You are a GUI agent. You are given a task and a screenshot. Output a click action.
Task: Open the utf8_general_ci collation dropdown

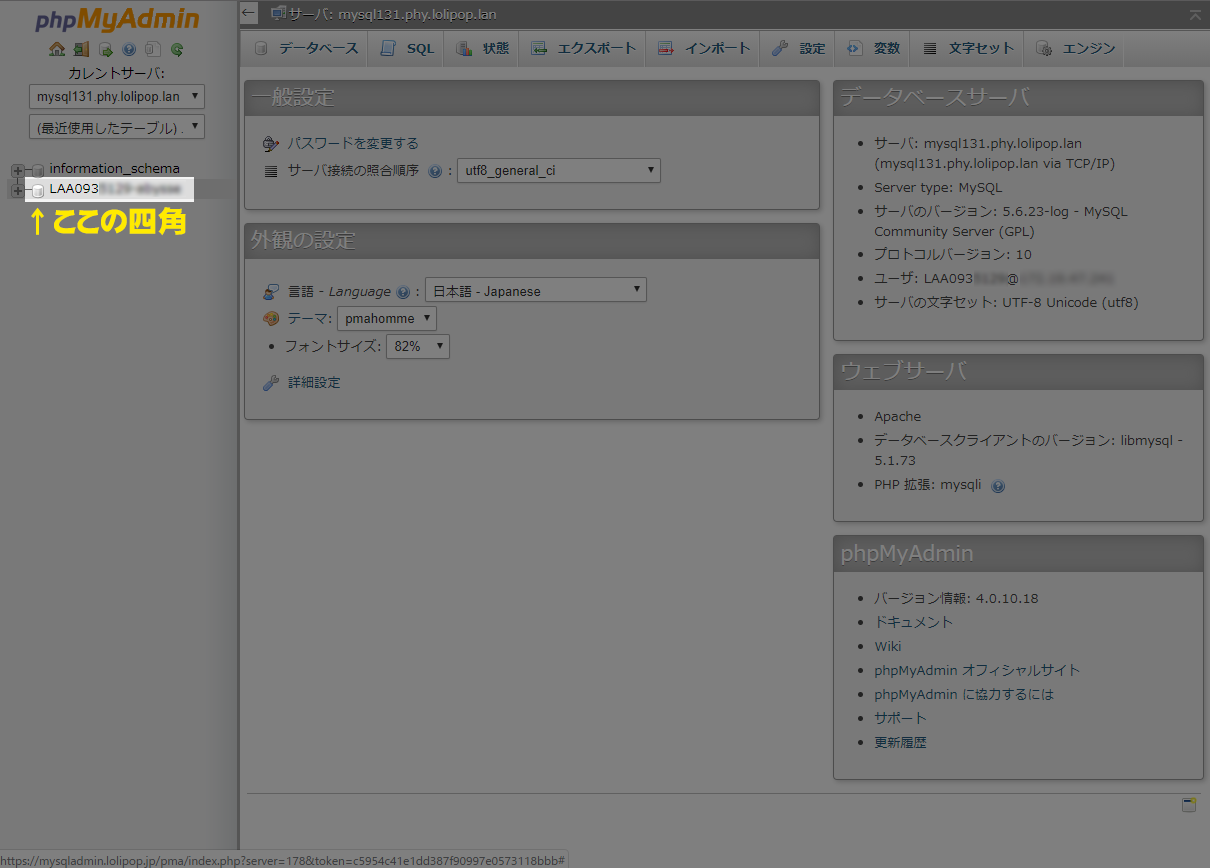(x=559, y=171)
